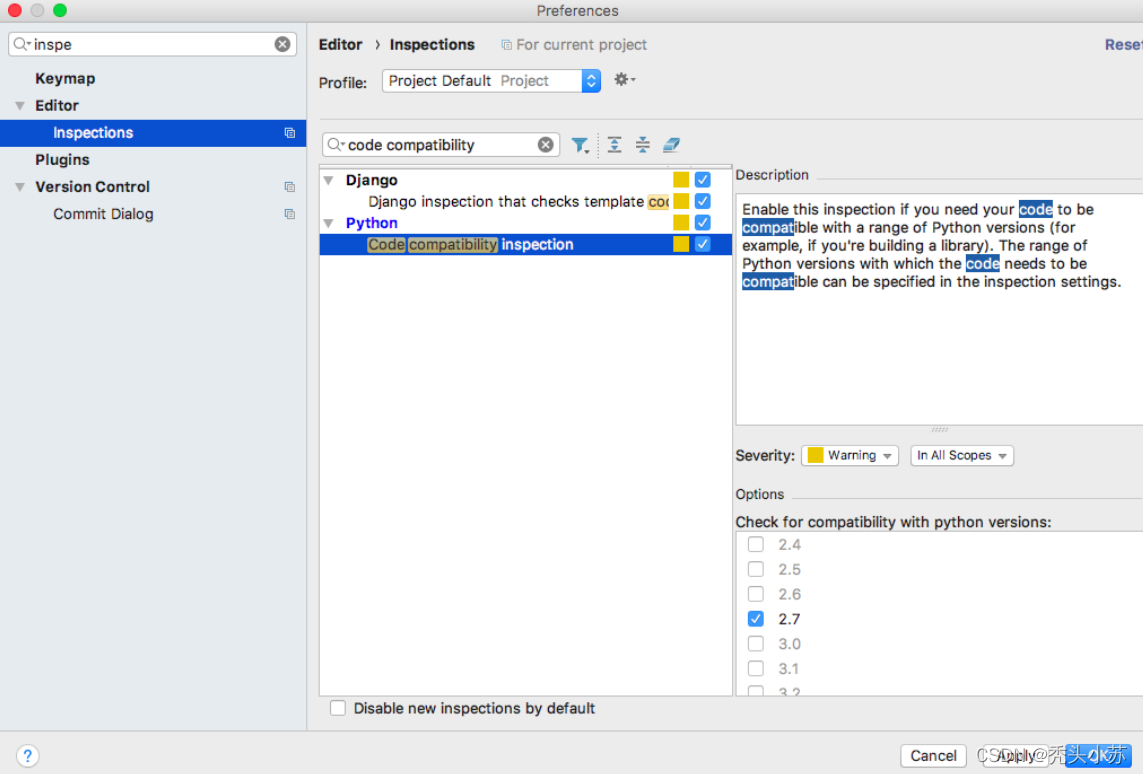The width and height of the screenshot is (1143, 774).
Task: Clear the inspe sidebar search text
Action: click(282, 44)
